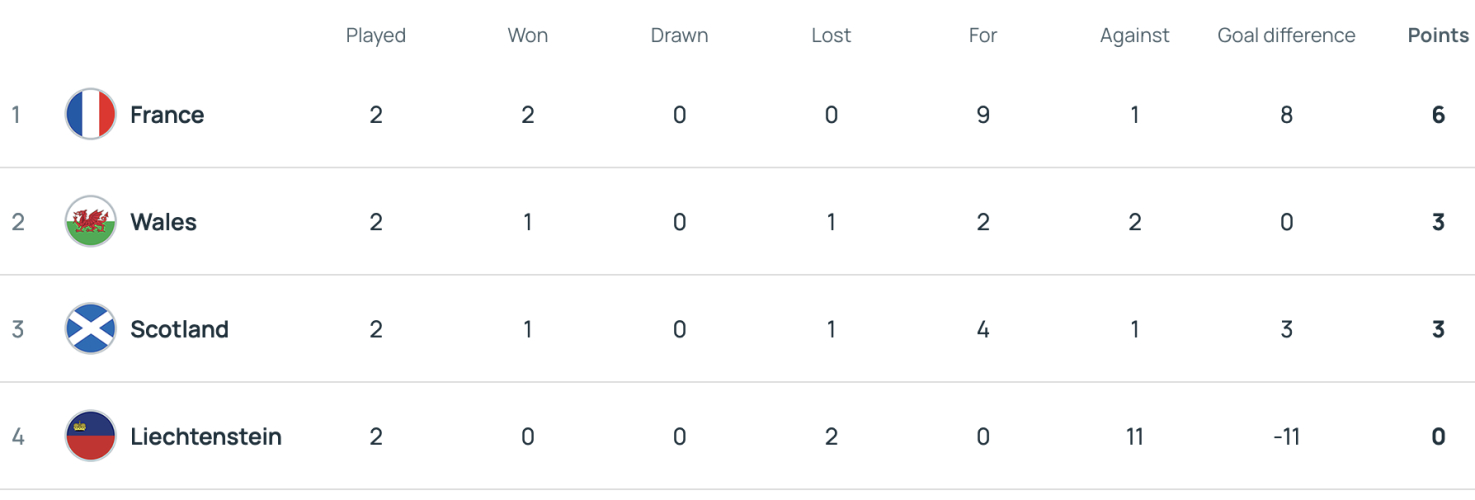Image resolution: width=1475 pixels, height=500 pixels.
Task: Select the Lost column header
Action: pyautogui.click(x=831, y=35)
